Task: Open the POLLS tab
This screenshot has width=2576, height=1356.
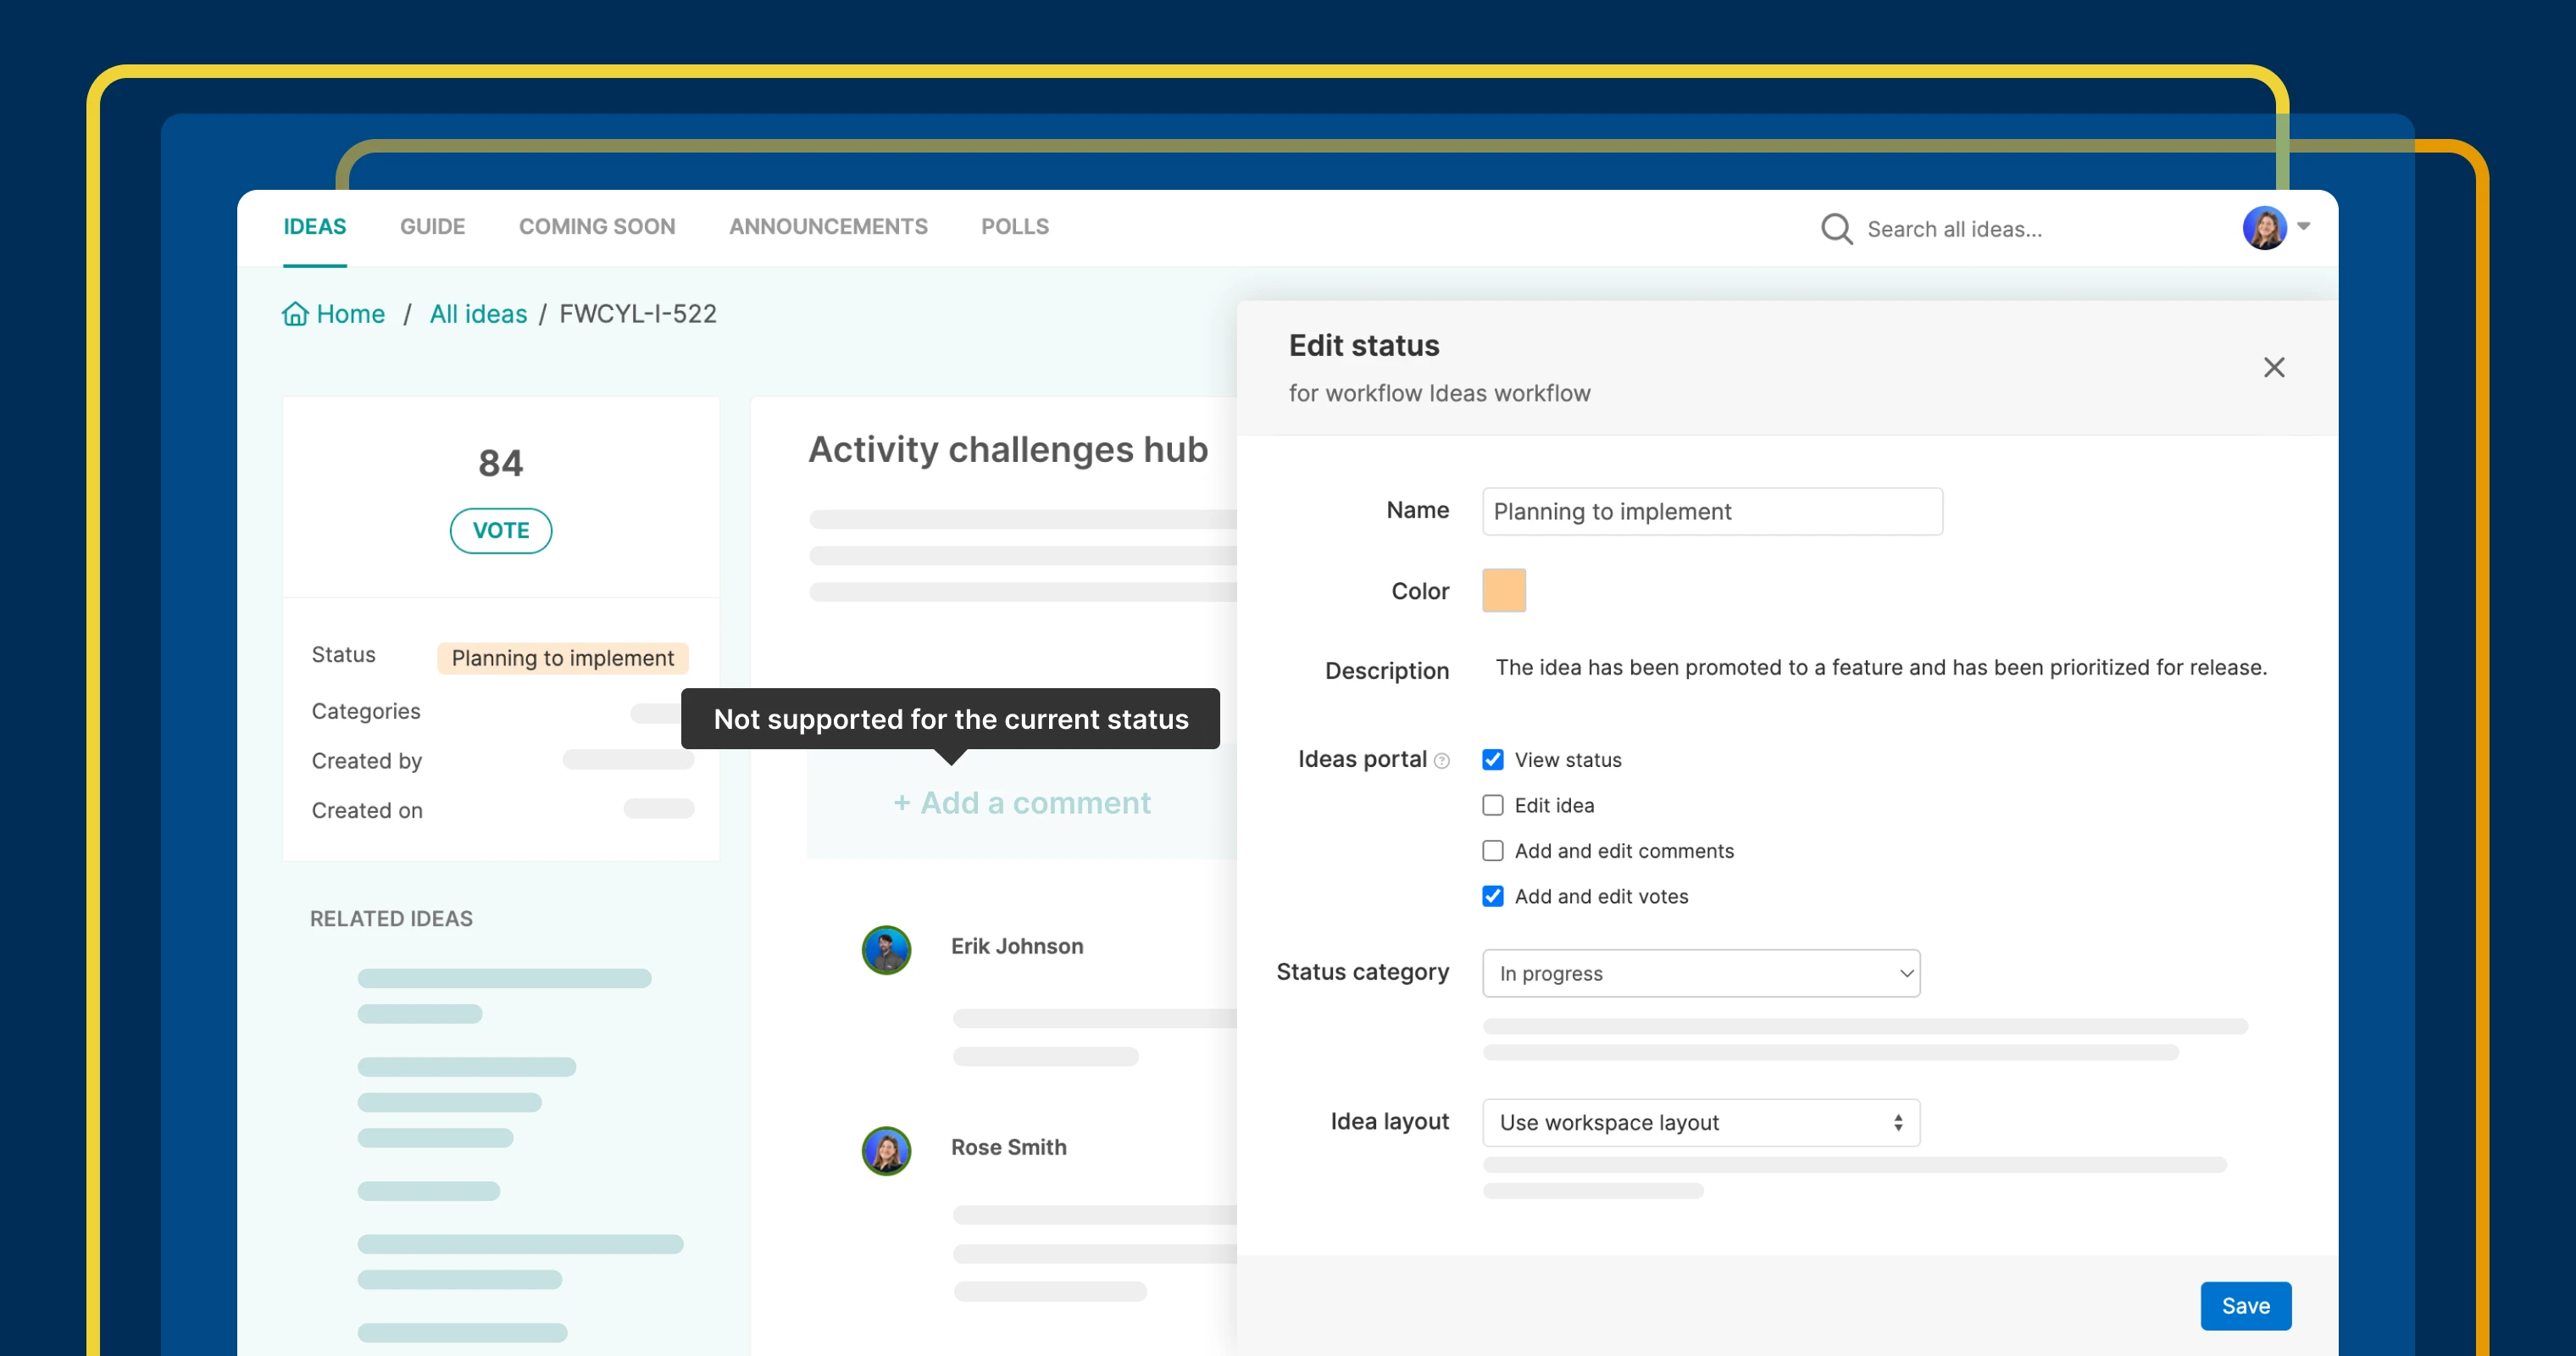Action: pos(1014,226)
